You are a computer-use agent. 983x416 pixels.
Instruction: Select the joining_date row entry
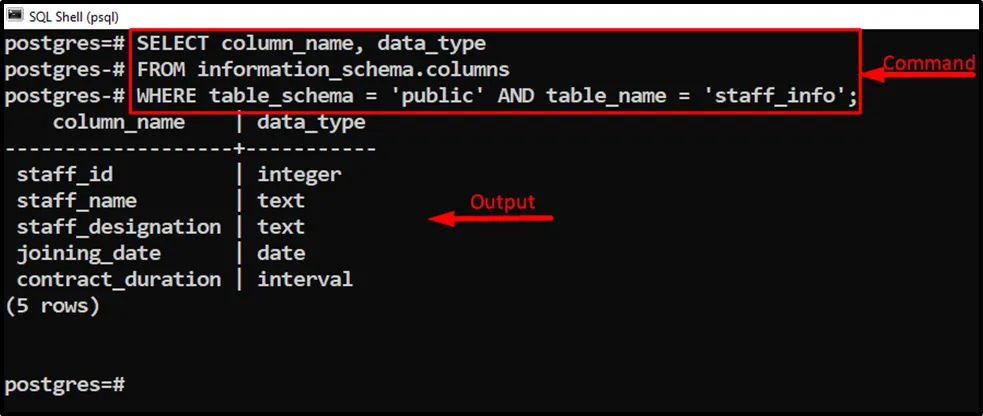coord(89,253)
